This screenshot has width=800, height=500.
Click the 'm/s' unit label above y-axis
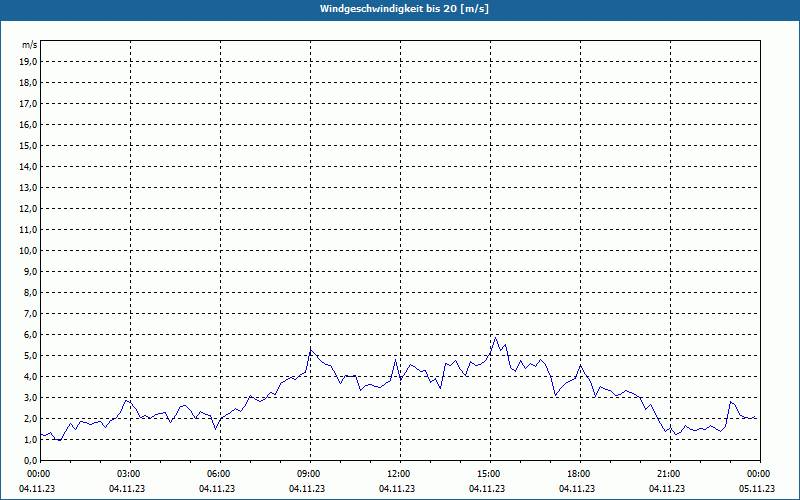tap(30, 45)
